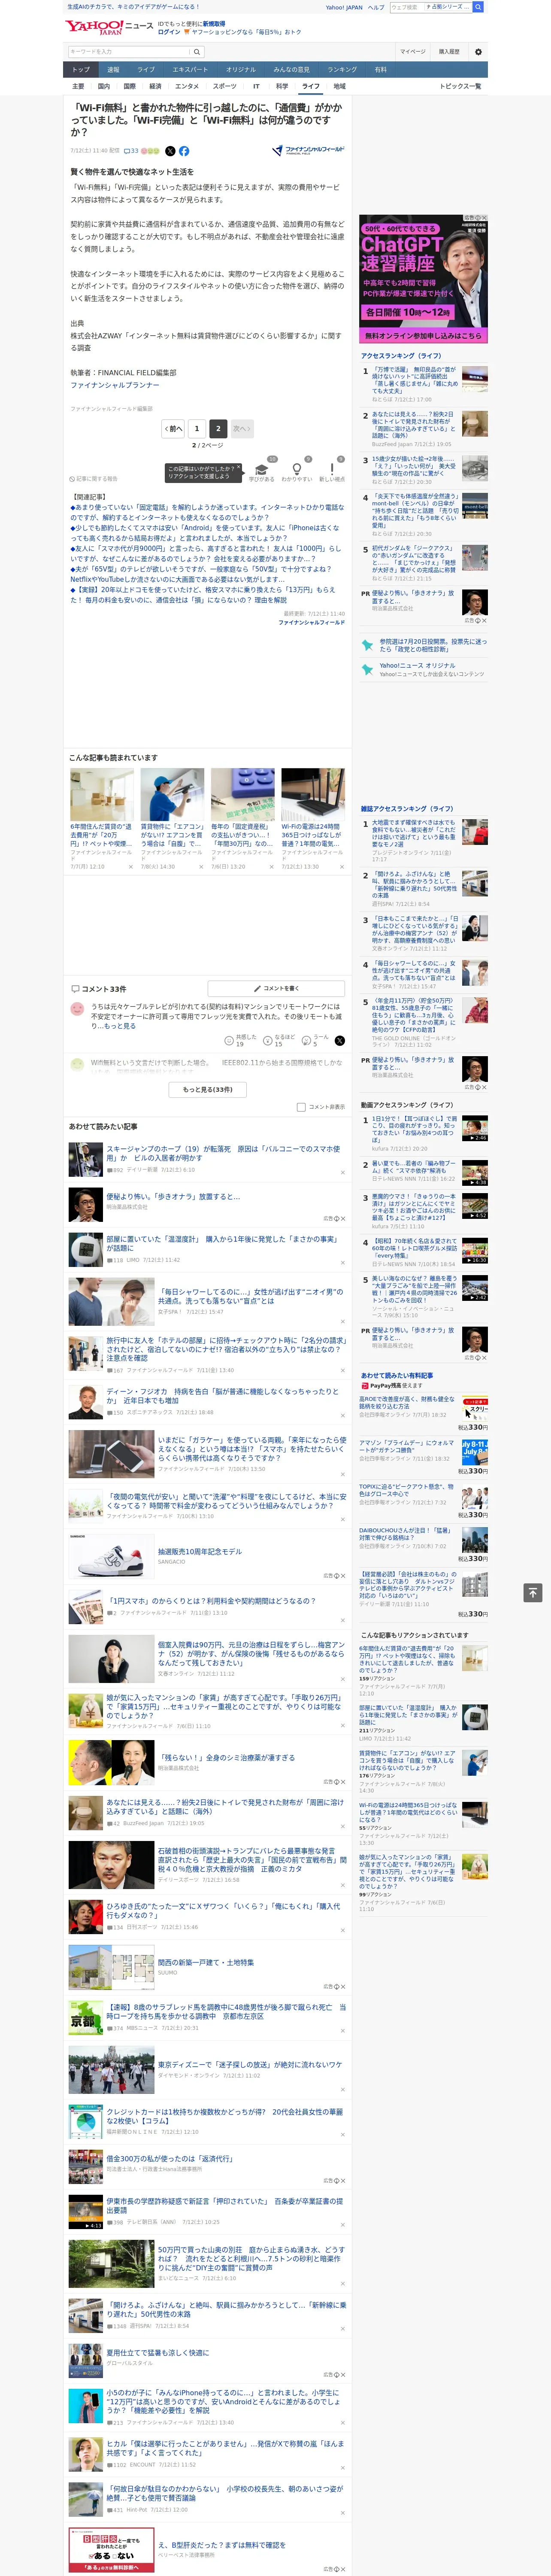Viewport: 551px width, 2576px height.
Task: Go to page 1 of the article
Action: pyautogui.click(x=197, y=428)
